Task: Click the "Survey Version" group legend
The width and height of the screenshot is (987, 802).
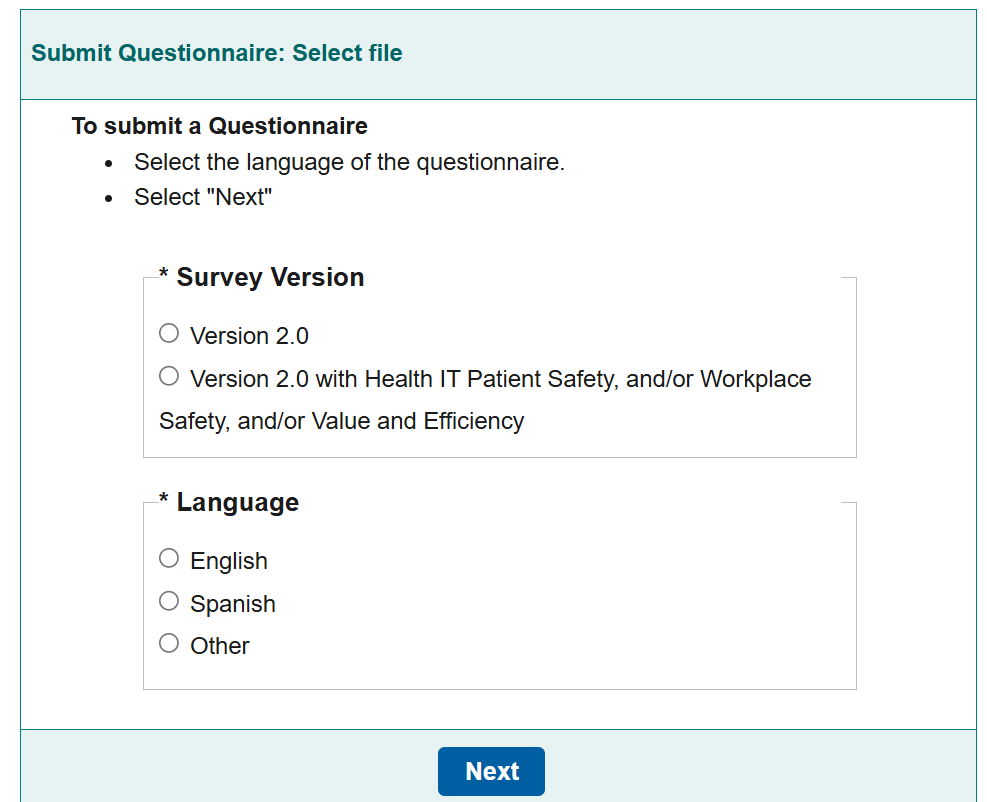Action: coord(270,278)
